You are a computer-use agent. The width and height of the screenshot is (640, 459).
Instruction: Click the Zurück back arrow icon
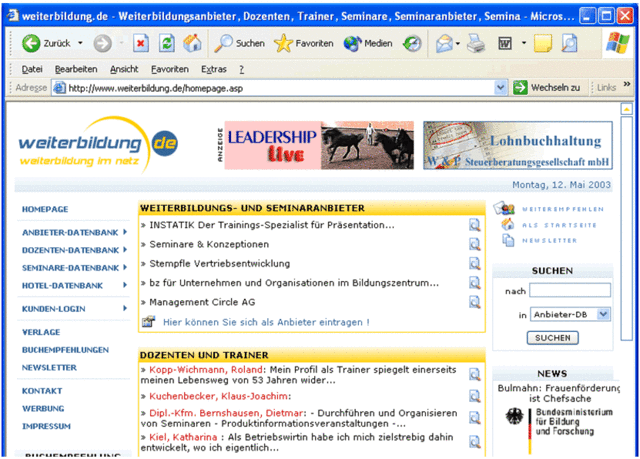click(x=31, y=43)
